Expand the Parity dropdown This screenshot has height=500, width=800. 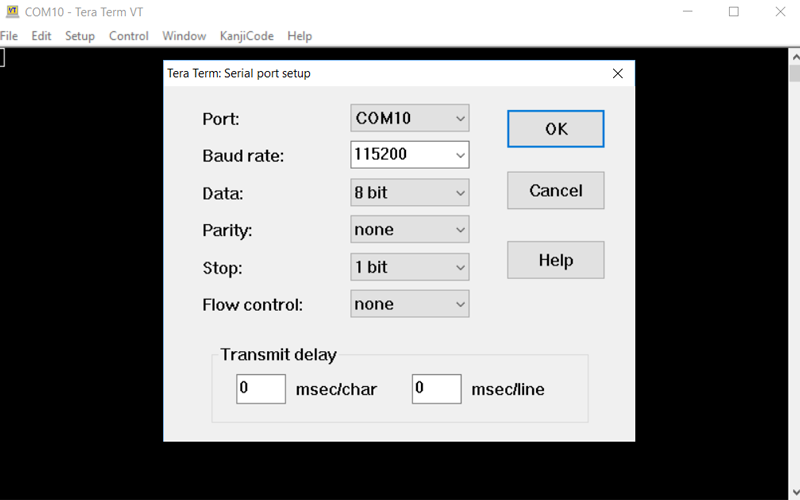click(x=409, y=230)
